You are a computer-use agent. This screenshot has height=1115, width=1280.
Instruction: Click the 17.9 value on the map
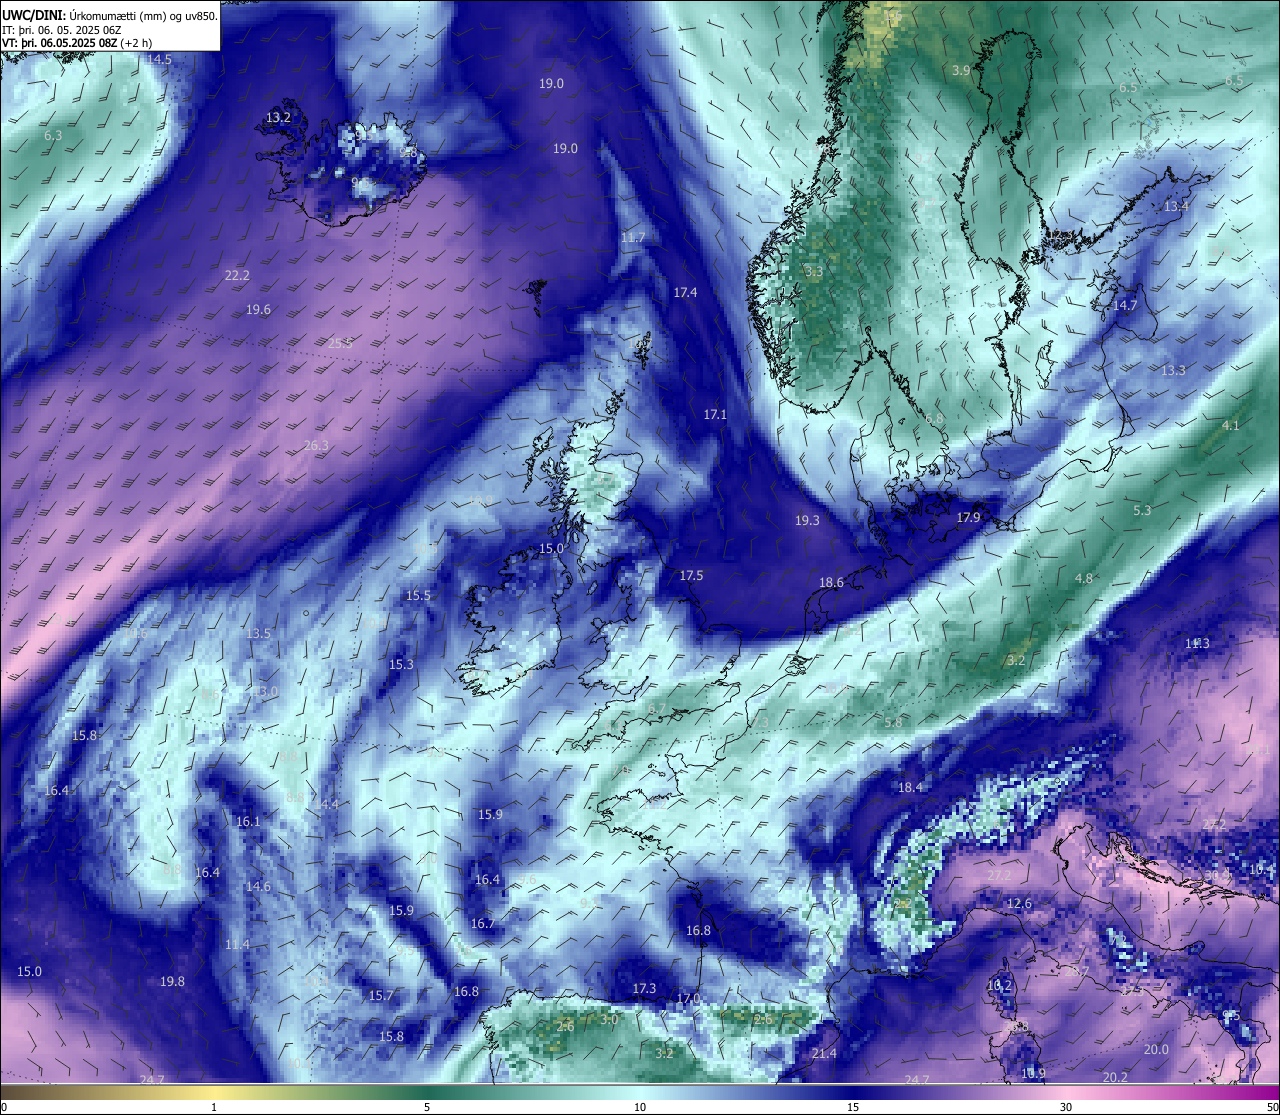tap(968, 517)
